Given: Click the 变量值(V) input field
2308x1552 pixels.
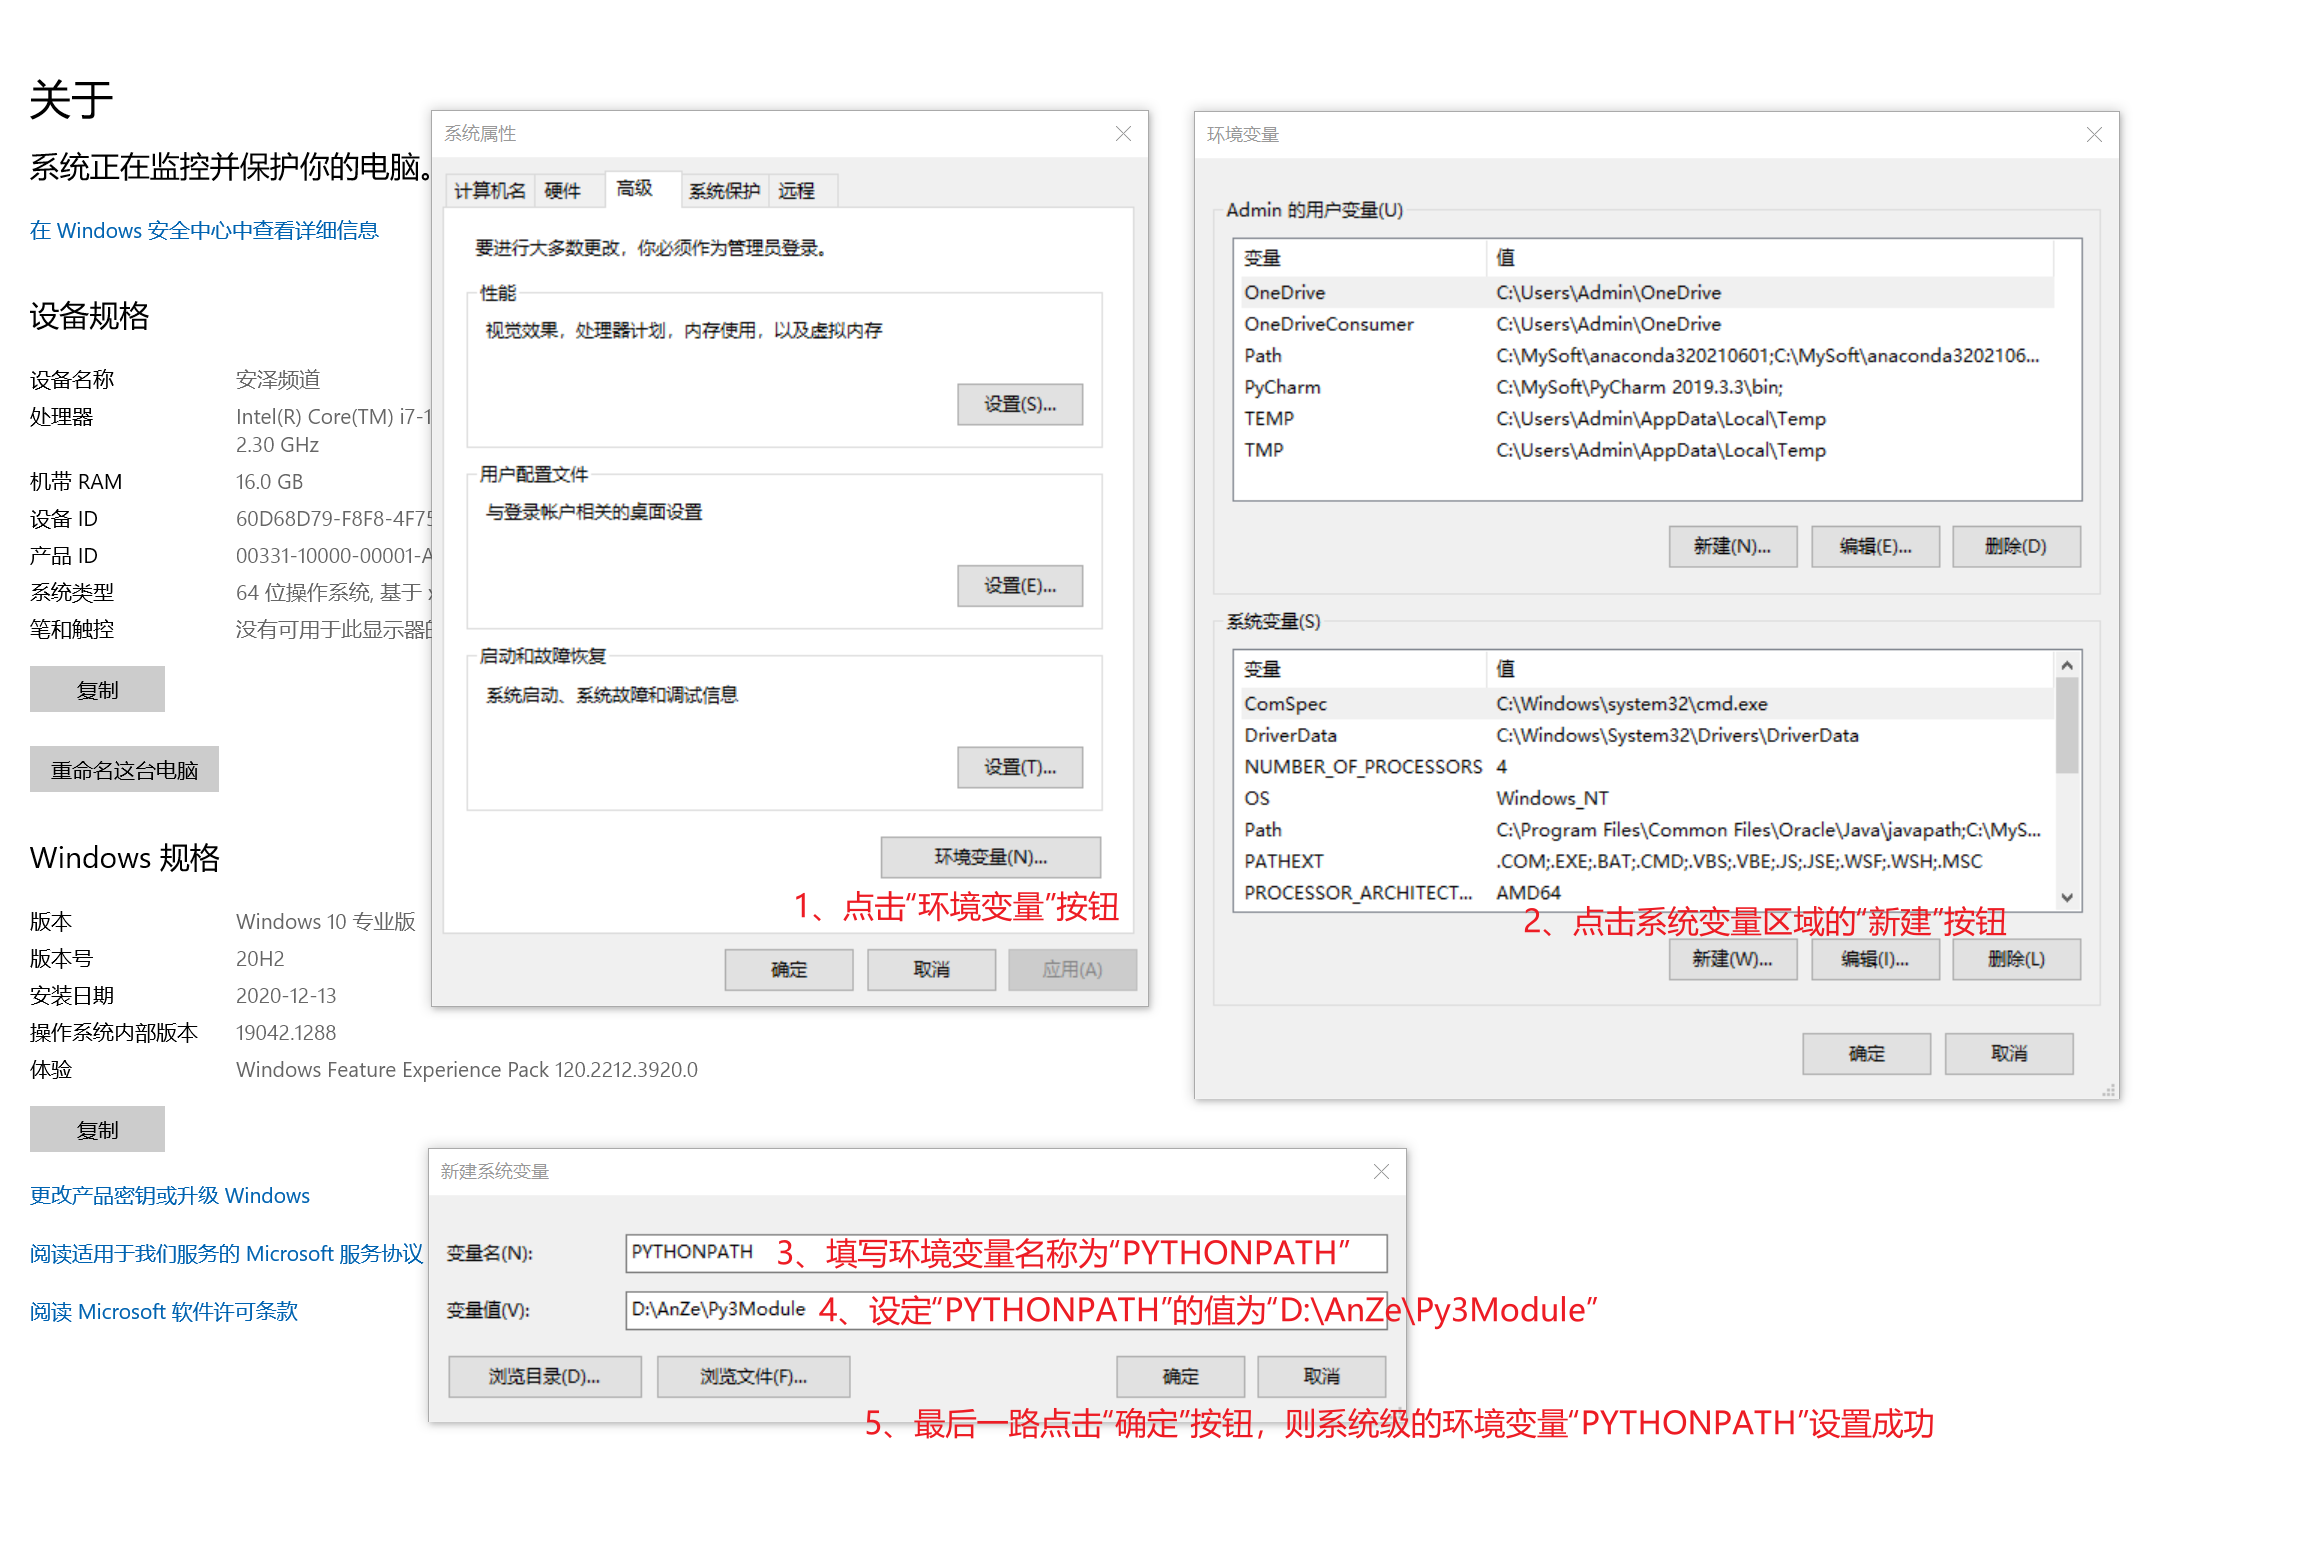Looking at the screenshot, I should (1006, 1310).
